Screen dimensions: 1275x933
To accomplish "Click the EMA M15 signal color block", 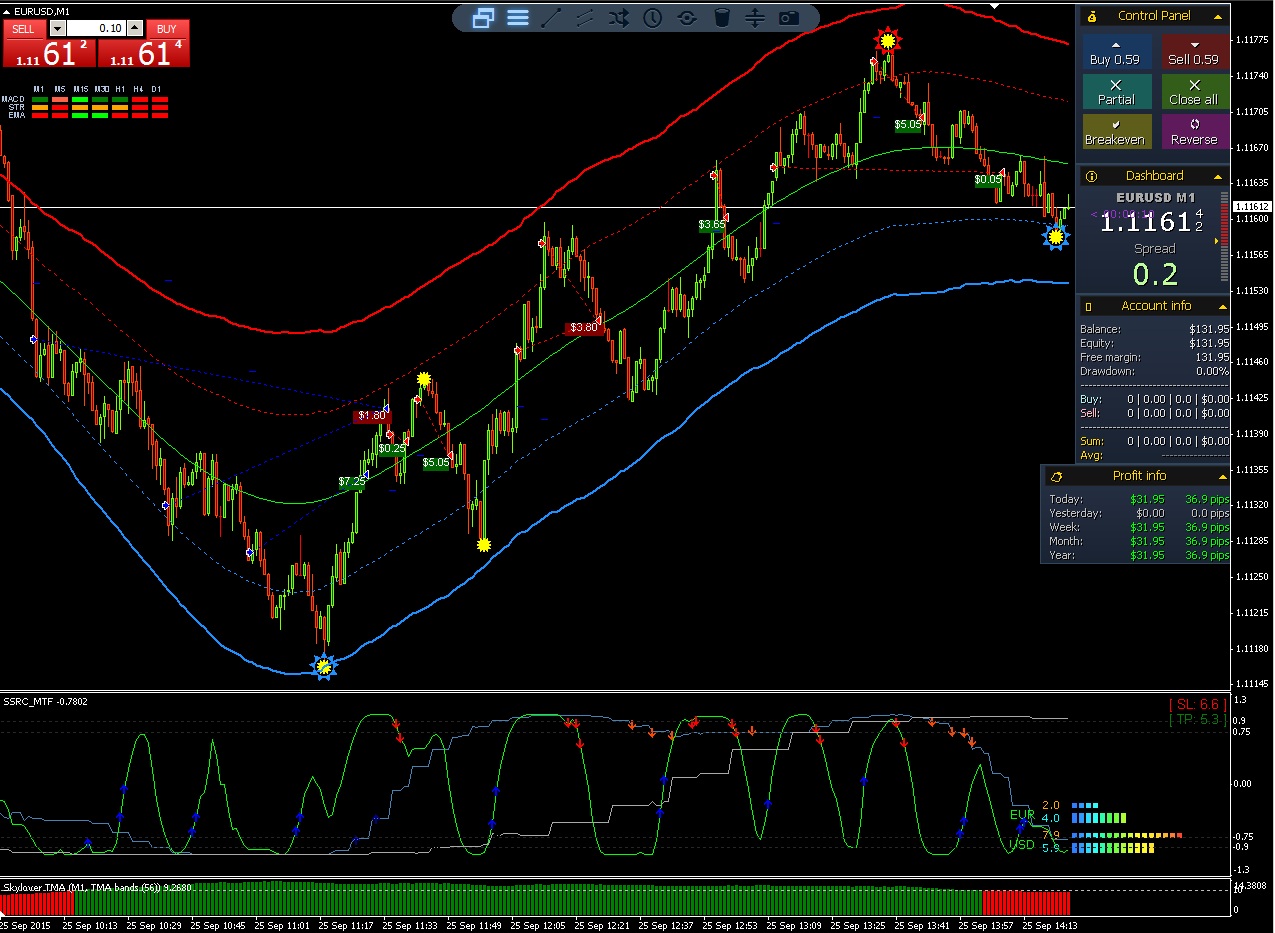I will [x=80, y=116].
